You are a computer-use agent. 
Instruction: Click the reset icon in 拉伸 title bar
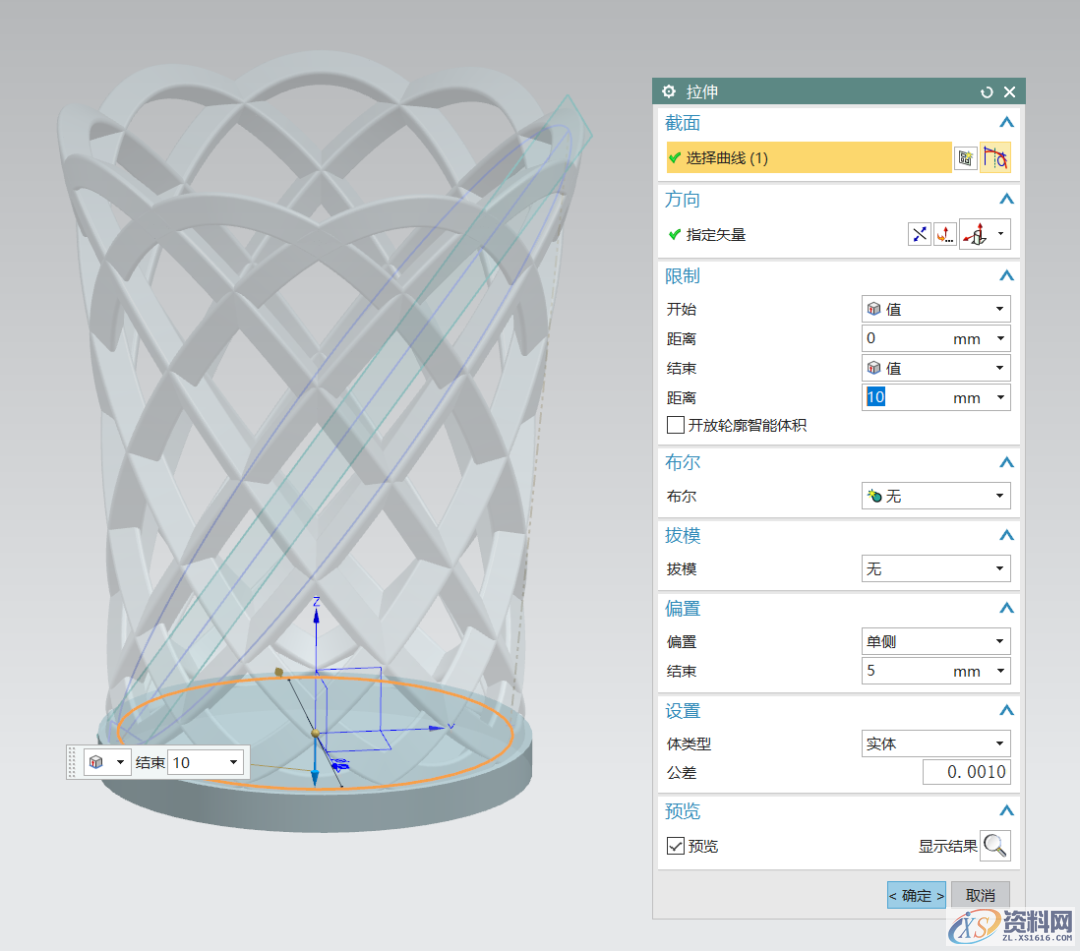[987, 92]
